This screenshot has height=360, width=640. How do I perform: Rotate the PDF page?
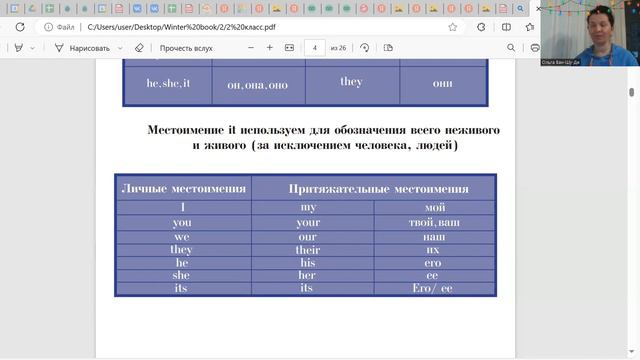364,48
